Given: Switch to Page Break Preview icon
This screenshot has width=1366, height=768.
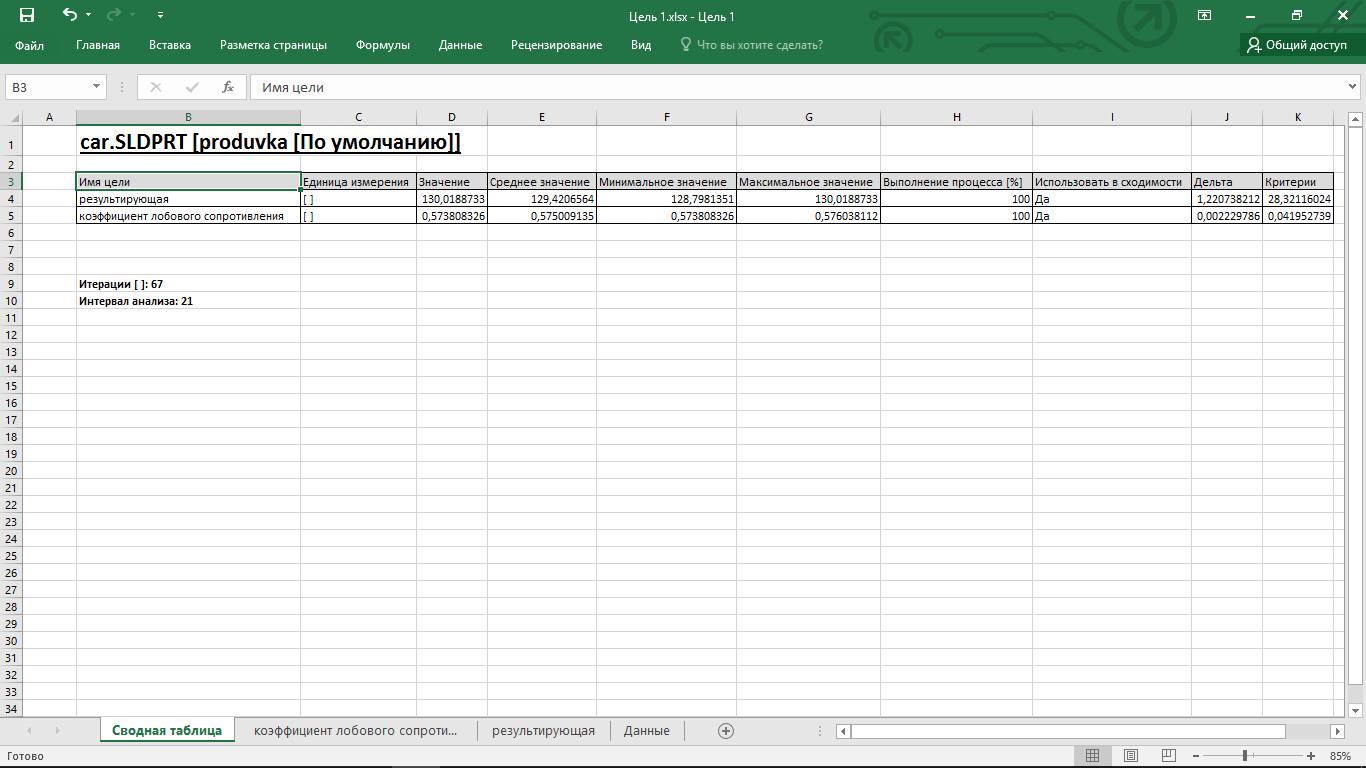Looking at the screenshot, I should click(1168, 756).
